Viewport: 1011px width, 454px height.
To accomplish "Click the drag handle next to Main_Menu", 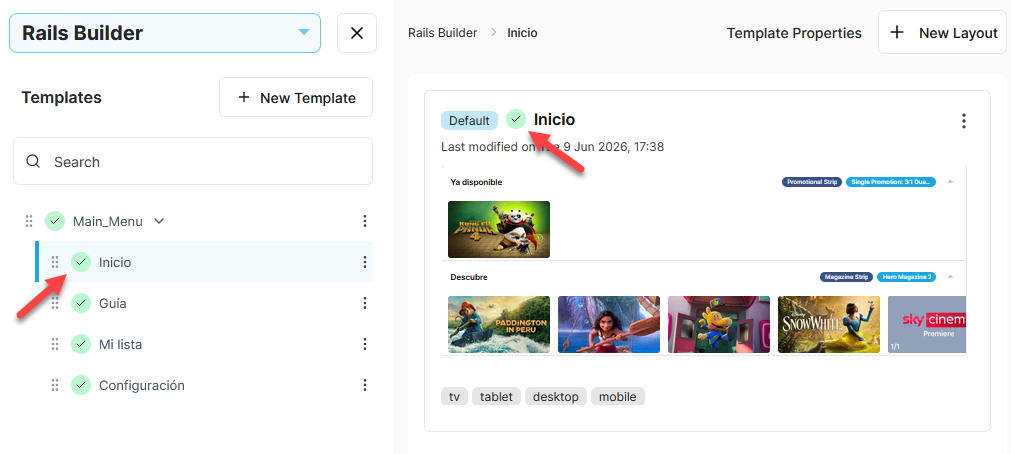I will coord(29,221).
